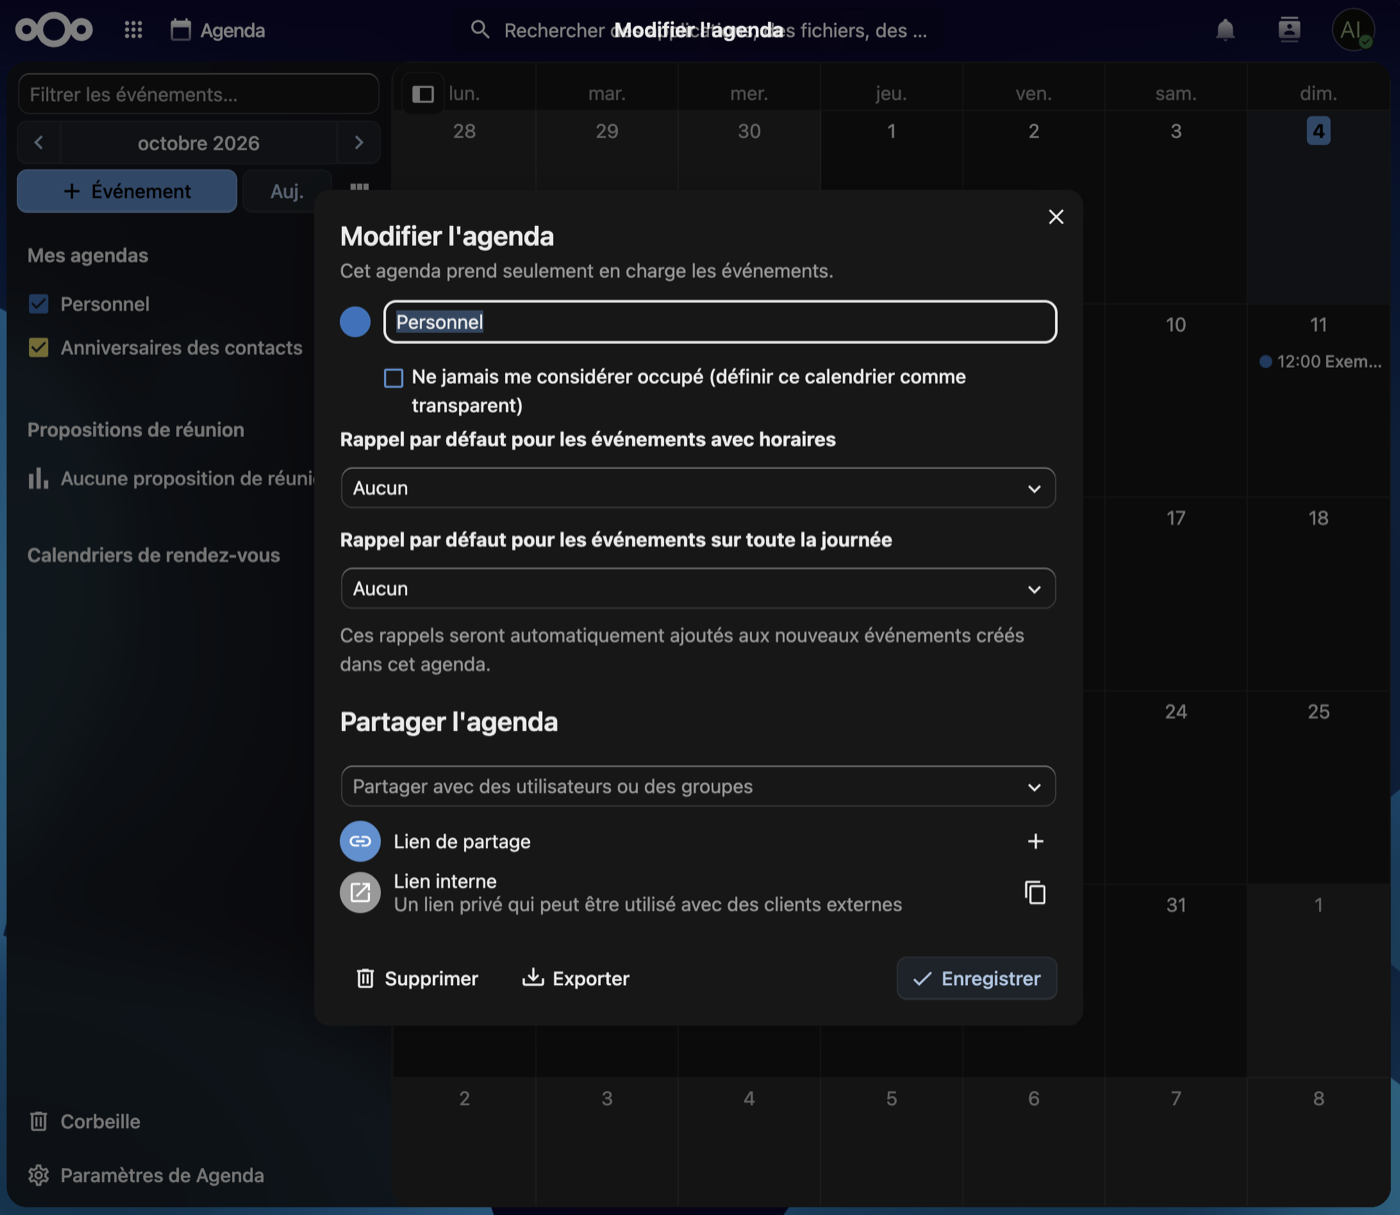Toggle the navigation sidebar icon
This screenshot has width=1400, height=1215.
423,94
